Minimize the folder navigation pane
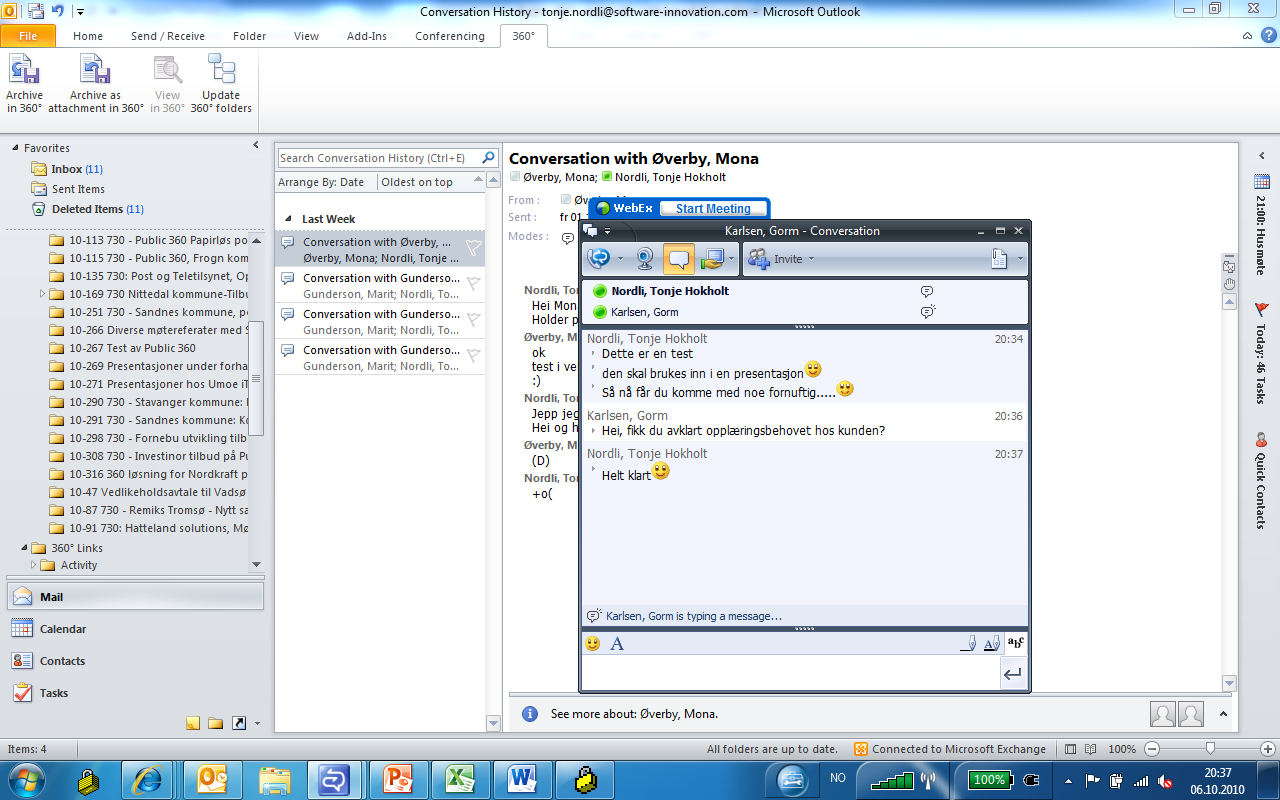The image size is (1280, 800). coord(256,147)
